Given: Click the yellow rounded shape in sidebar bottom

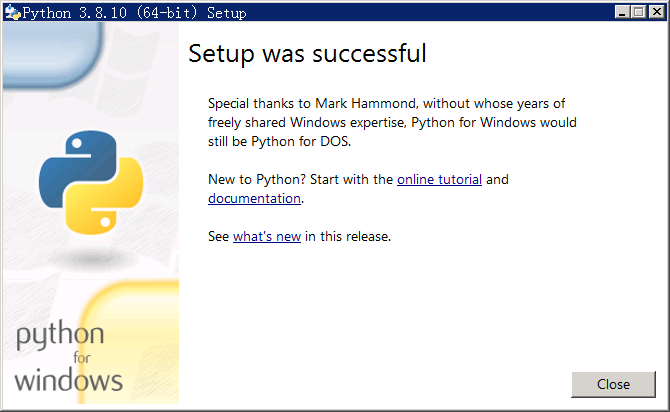Looking at the screenshot, I should [x=130, y=342].
